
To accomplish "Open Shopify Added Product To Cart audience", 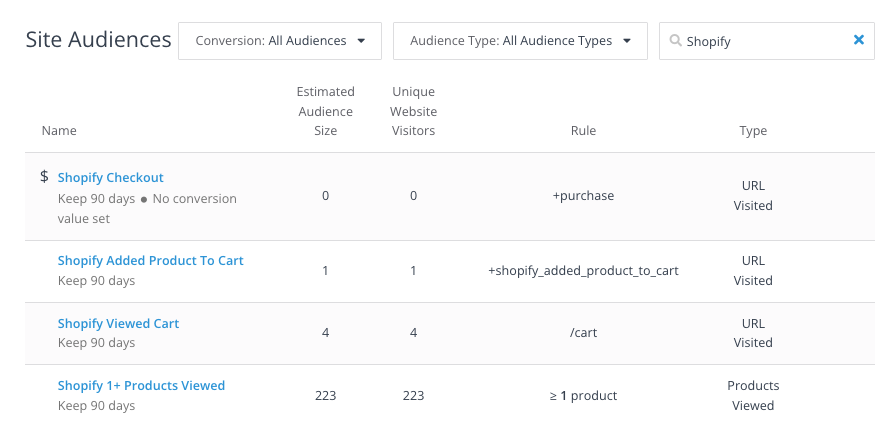I will pyautogui.click(x=150, y=261).
